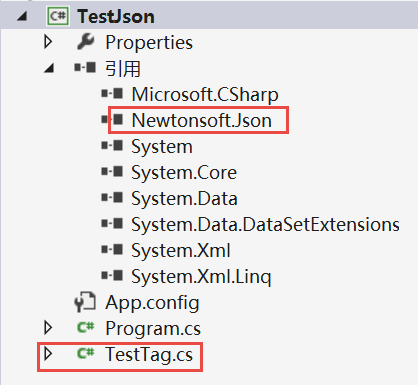Select the System.Data.DataSetExtensions reference
418x385 pixels.
click(265, 224)
